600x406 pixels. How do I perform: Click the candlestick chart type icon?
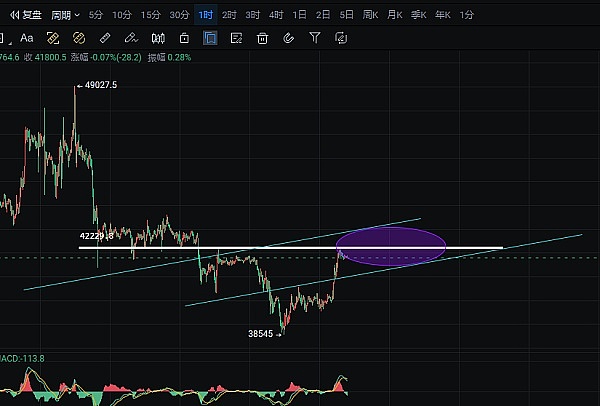click(158, 38)
